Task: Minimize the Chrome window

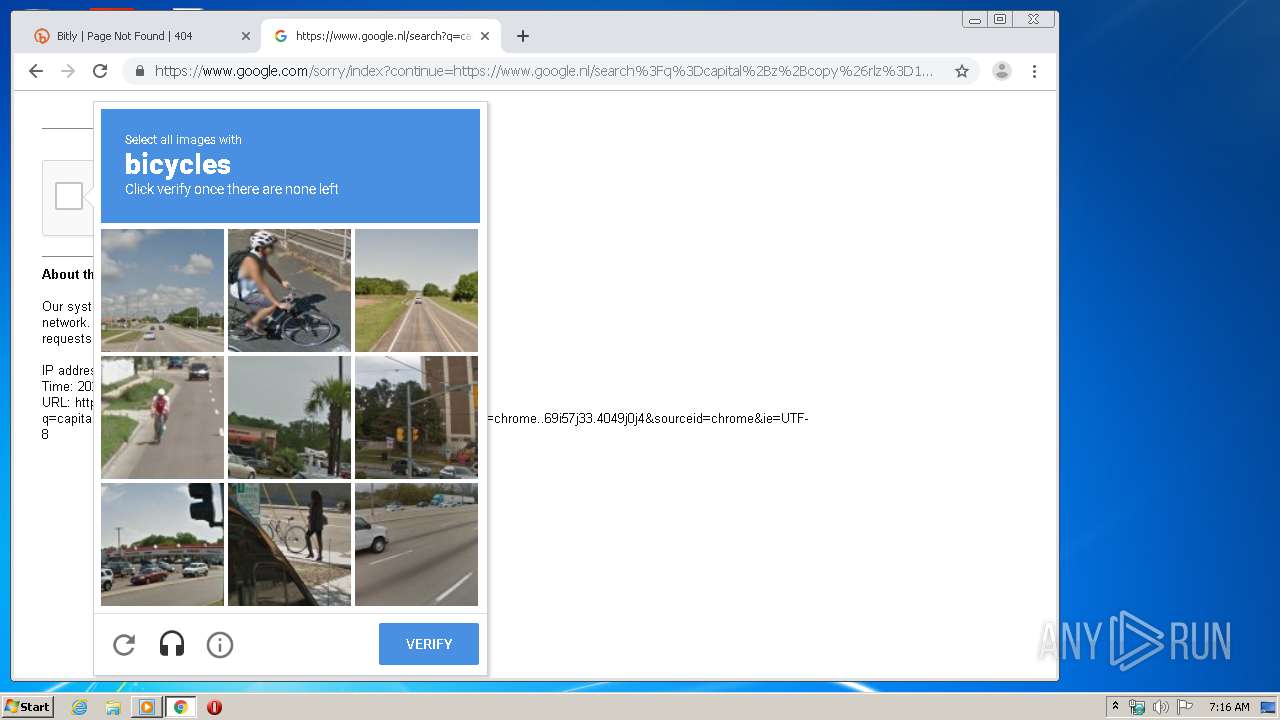Action: pyautogui.click(x=975, y=19)
